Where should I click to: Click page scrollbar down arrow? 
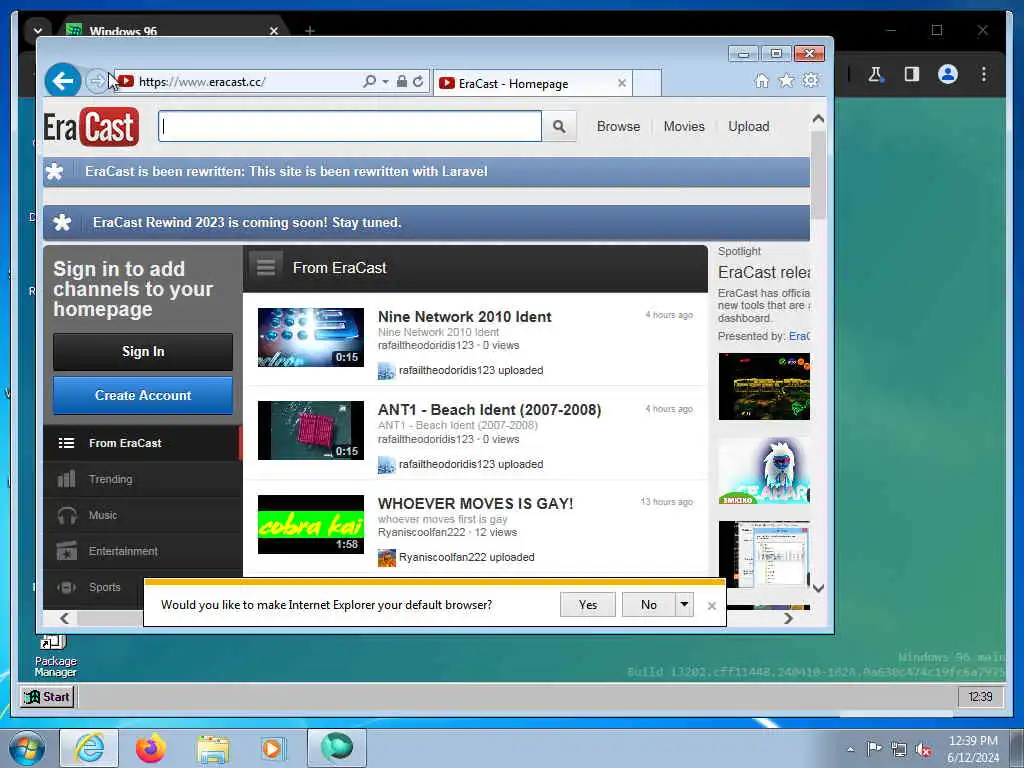point(818,588)
